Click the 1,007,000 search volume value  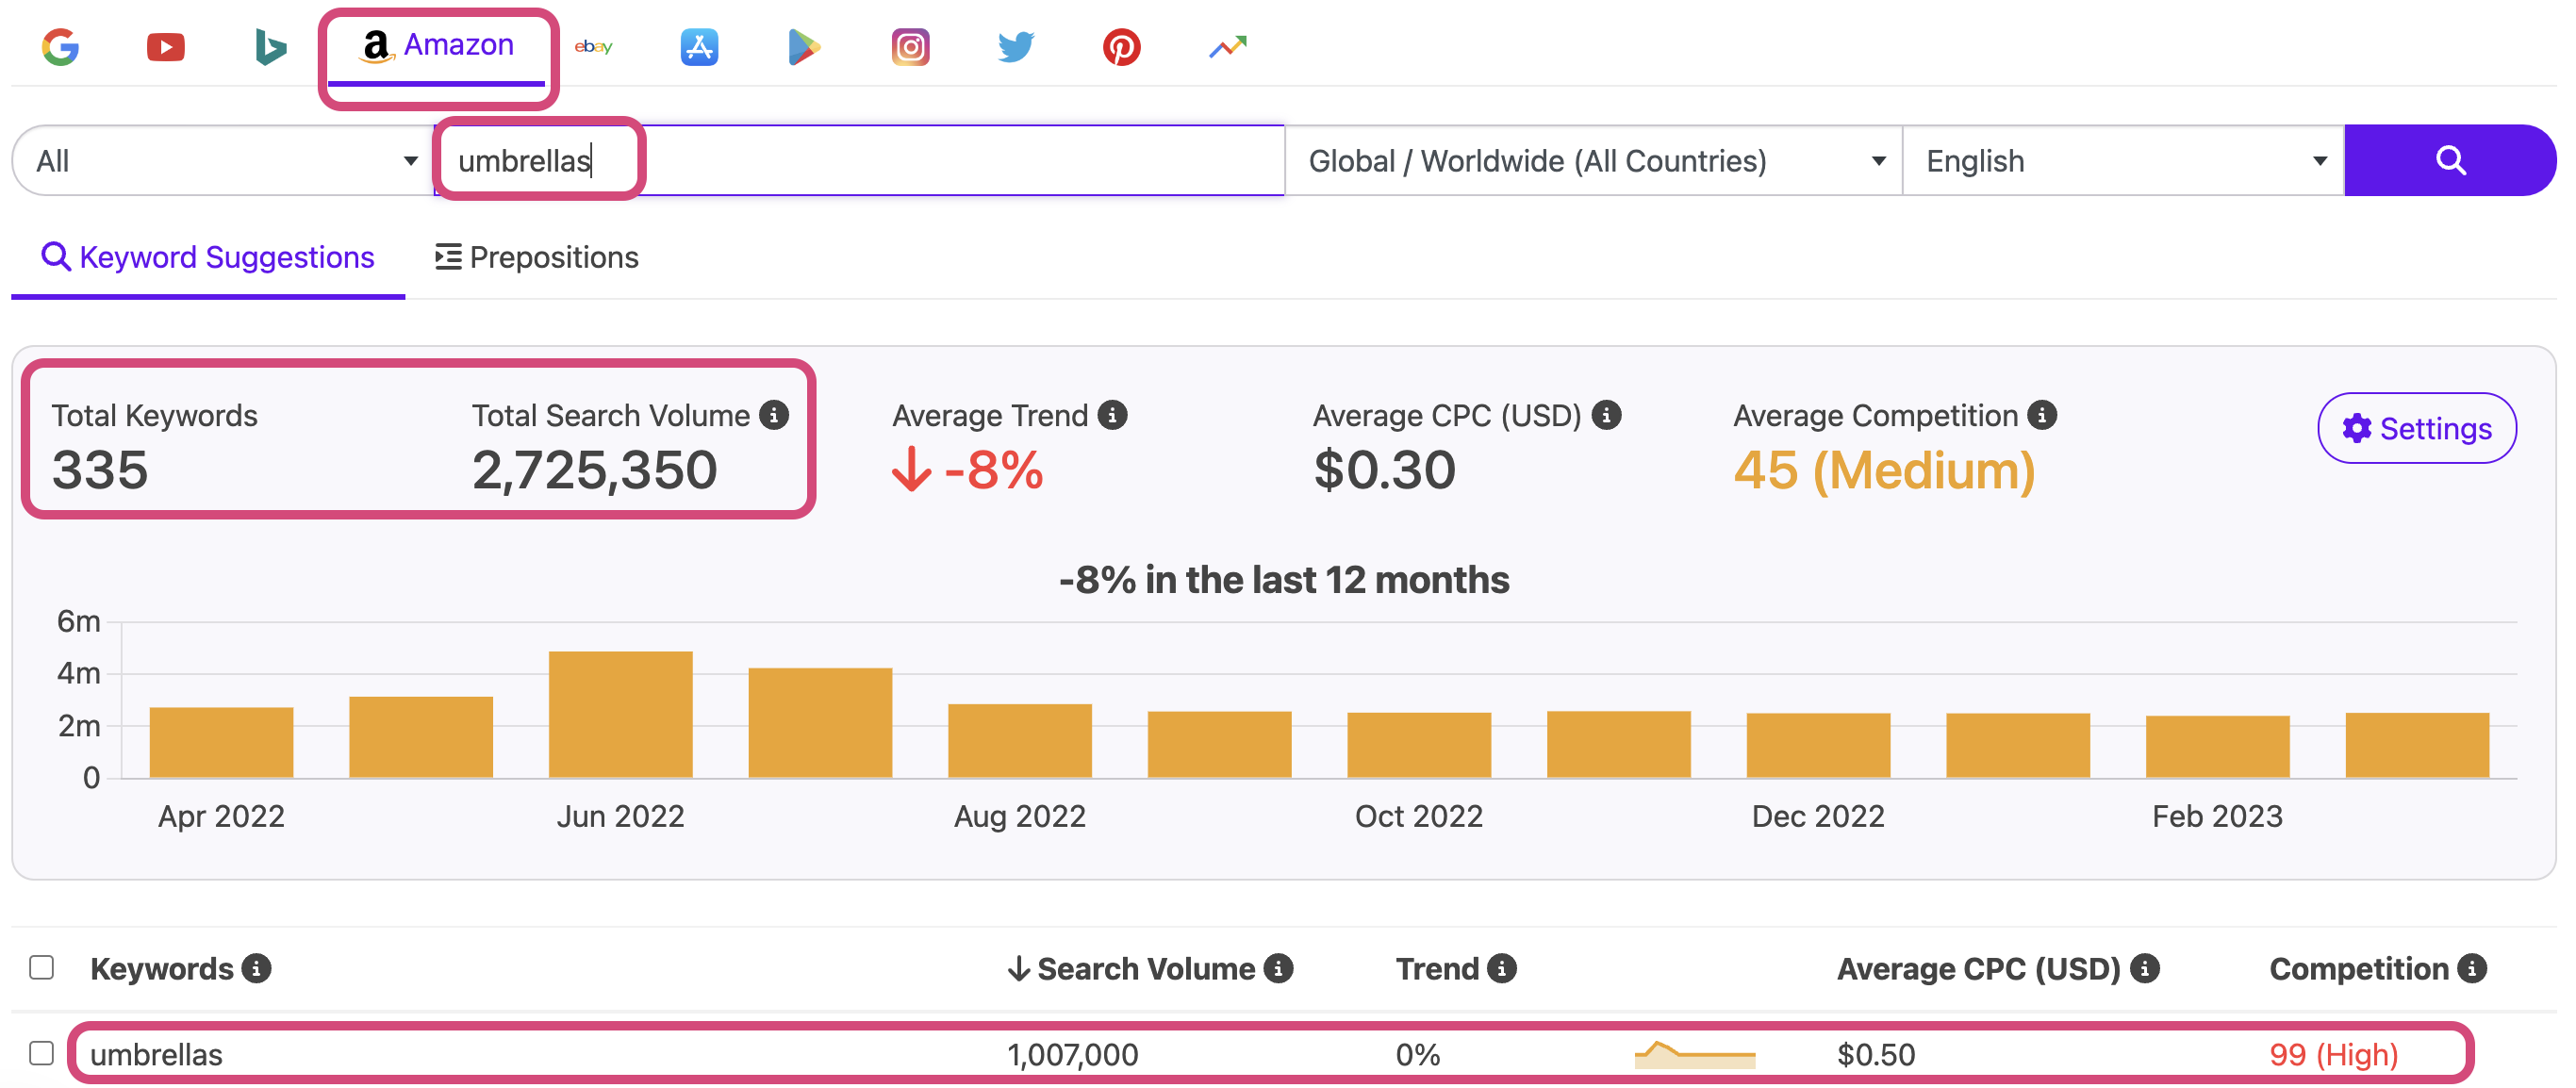pos(1073,1055)
